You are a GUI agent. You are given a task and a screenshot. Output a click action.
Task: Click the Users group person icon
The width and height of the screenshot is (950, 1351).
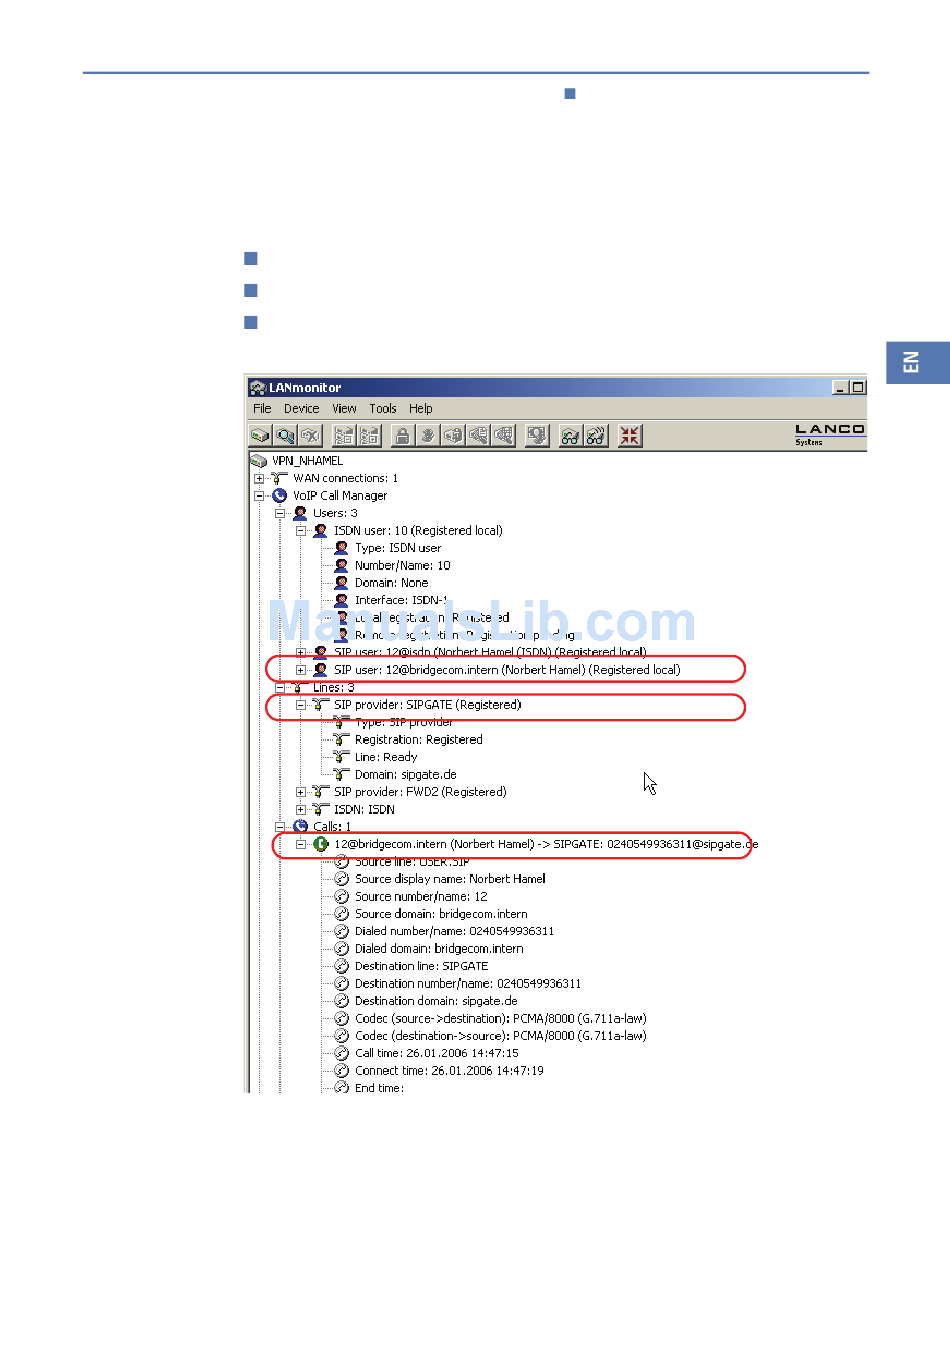tap(300, 513)
